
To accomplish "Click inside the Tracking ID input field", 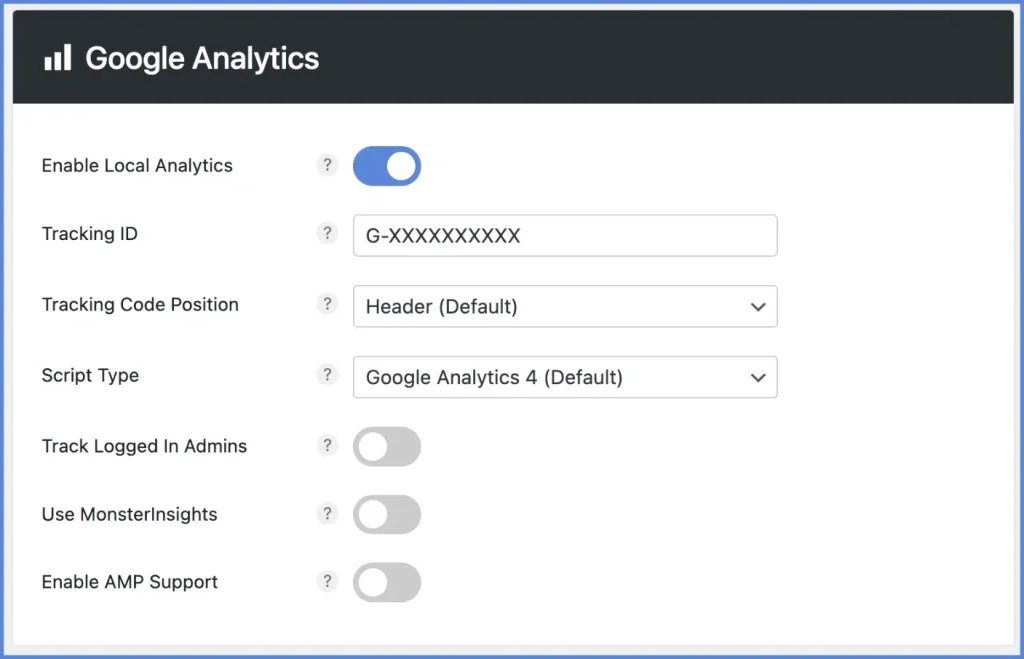I will coord(565,236).
